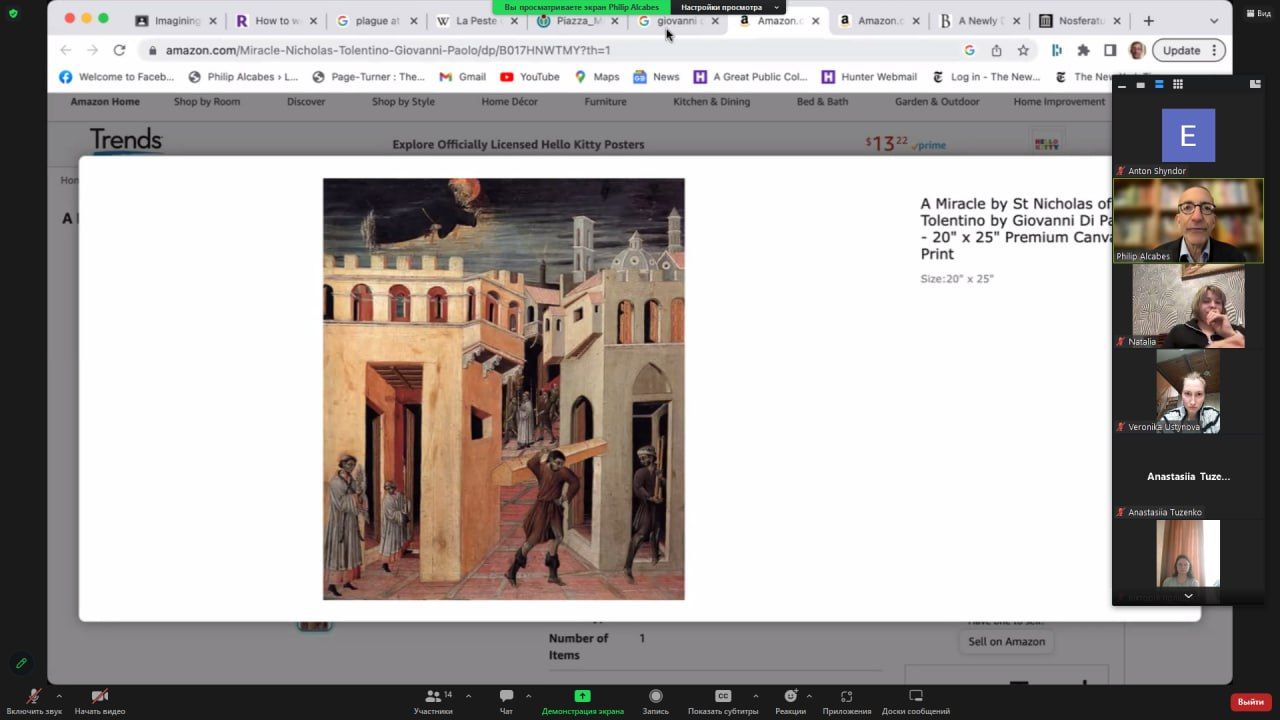Image resolution: width=1280 pixels, height=720 pixels.
Task: Click the green pencil annotate icon
Action: coord(21,663)
